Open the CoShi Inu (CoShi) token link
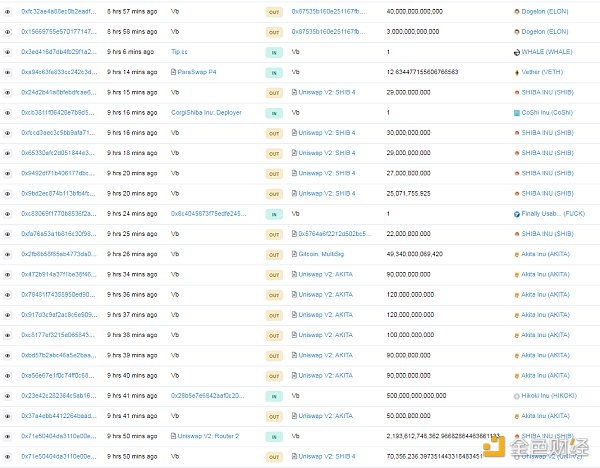Image resolution: width=600 pixels, height=468 pixels. 547,113
